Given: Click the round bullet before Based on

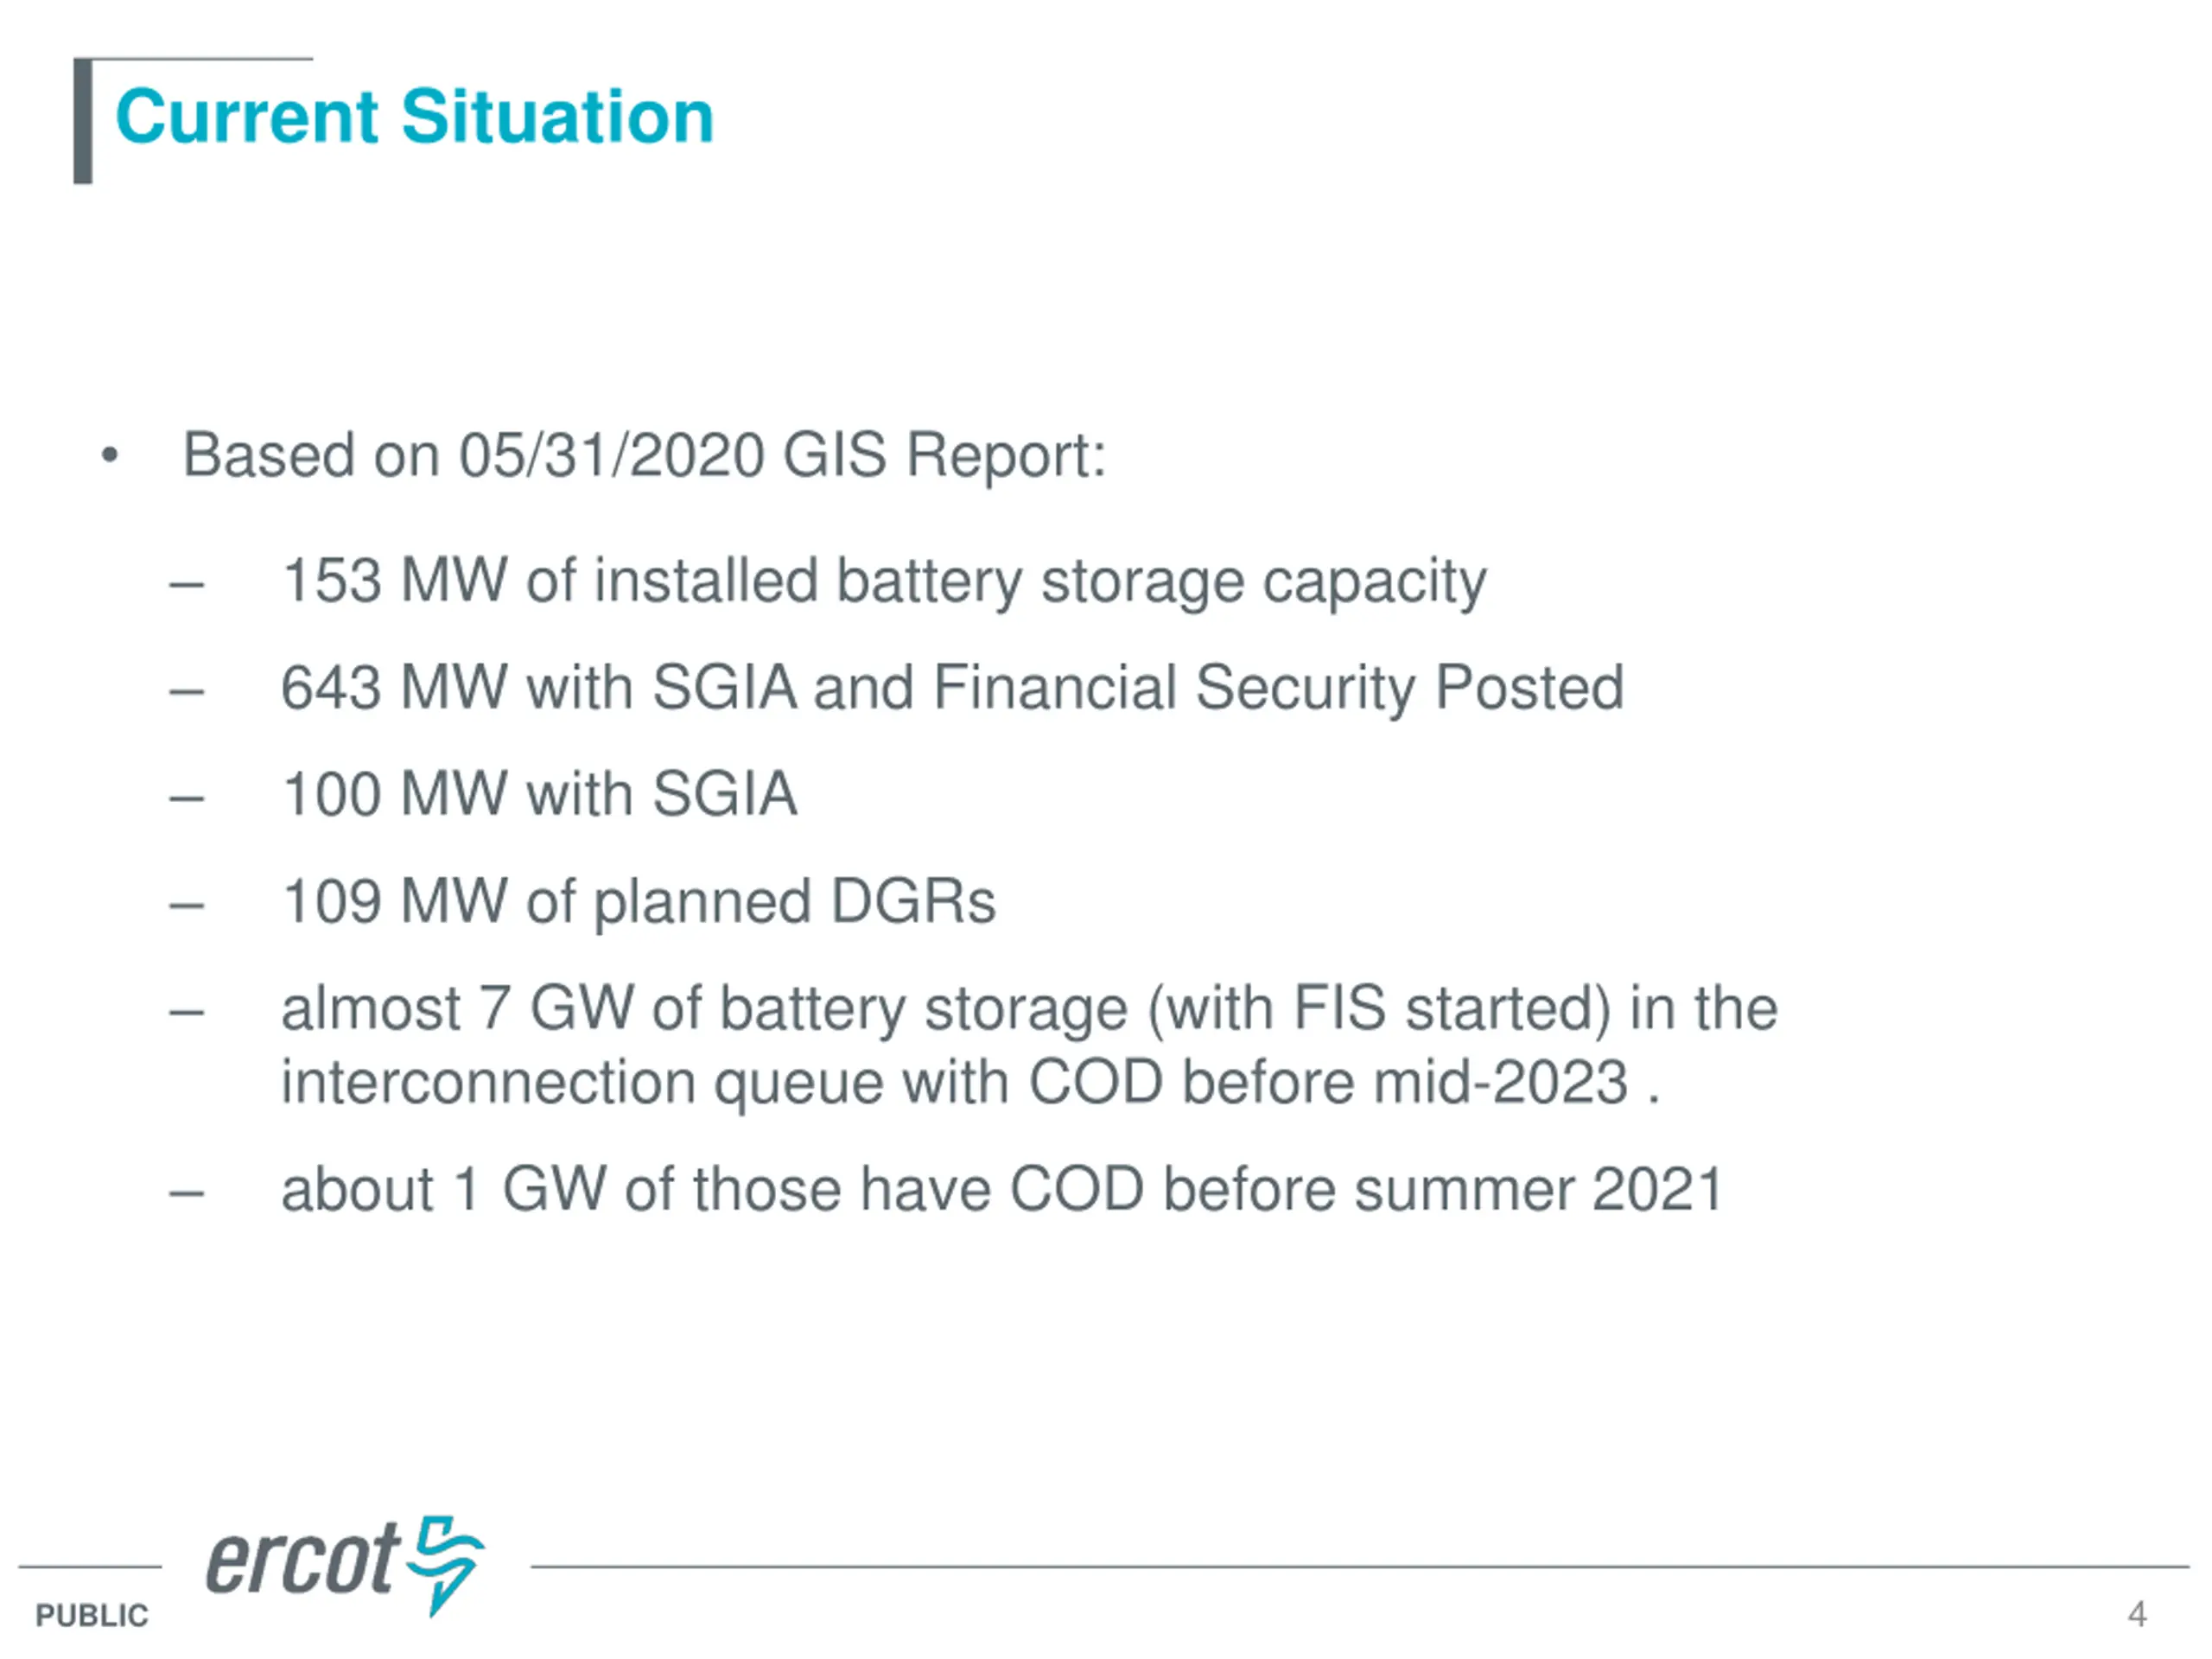Looking at the screenshot, I should pos(110,457).
